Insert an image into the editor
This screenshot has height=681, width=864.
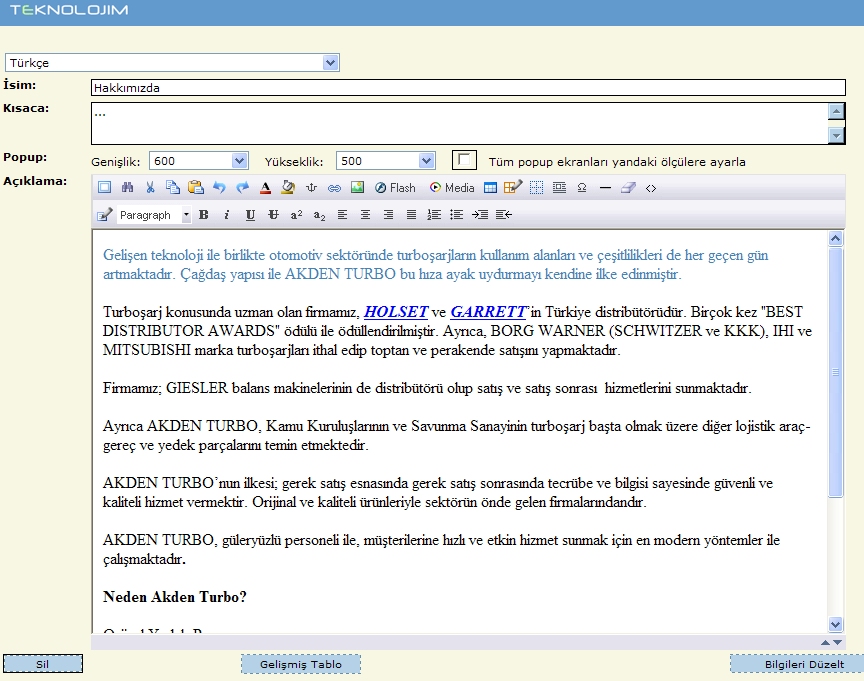pos(357,187)
